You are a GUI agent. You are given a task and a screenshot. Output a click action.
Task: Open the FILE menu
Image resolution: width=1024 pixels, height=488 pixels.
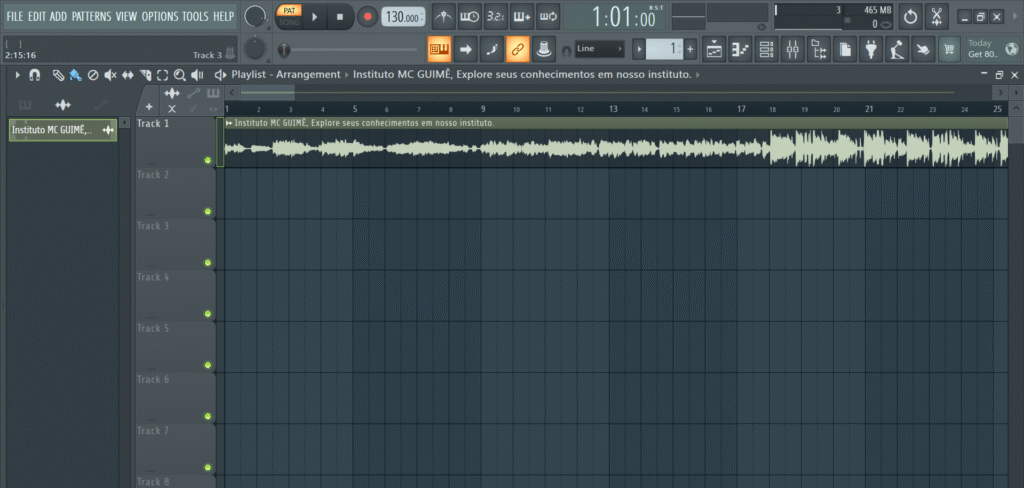coord(14,16)
